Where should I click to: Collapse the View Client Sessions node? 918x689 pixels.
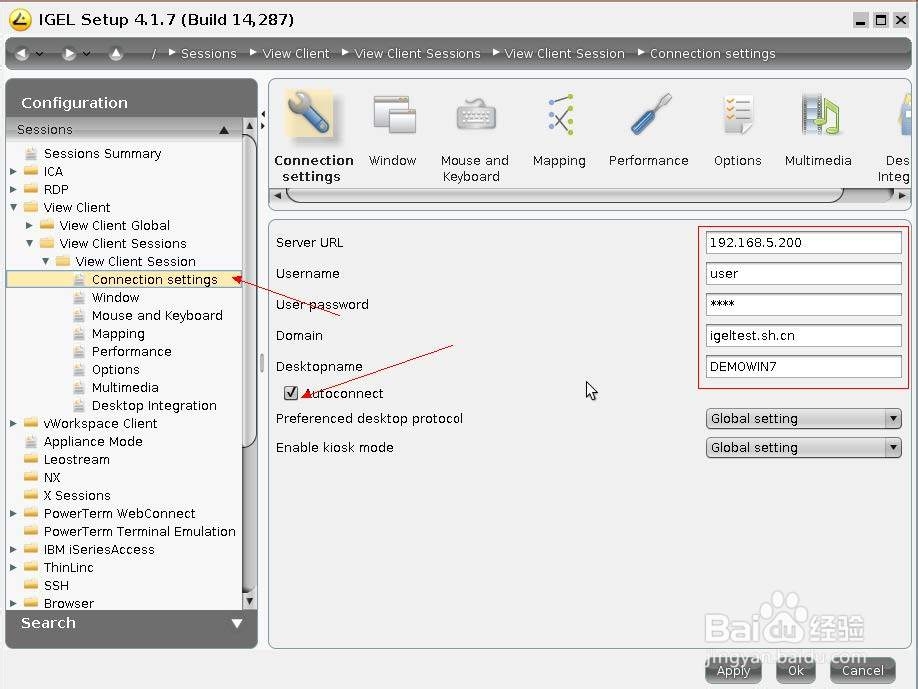coord(29,243)
